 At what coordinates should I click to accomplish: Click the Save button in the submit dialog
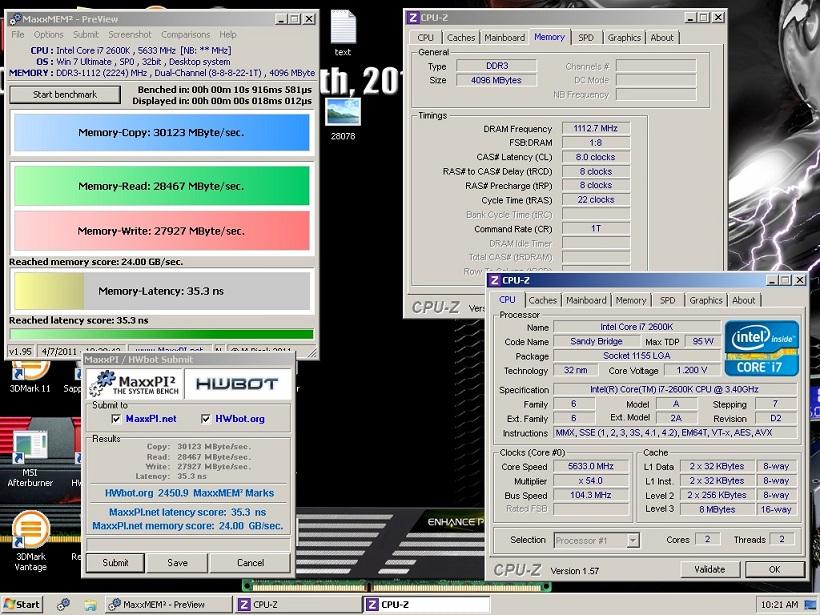(177, 563)
